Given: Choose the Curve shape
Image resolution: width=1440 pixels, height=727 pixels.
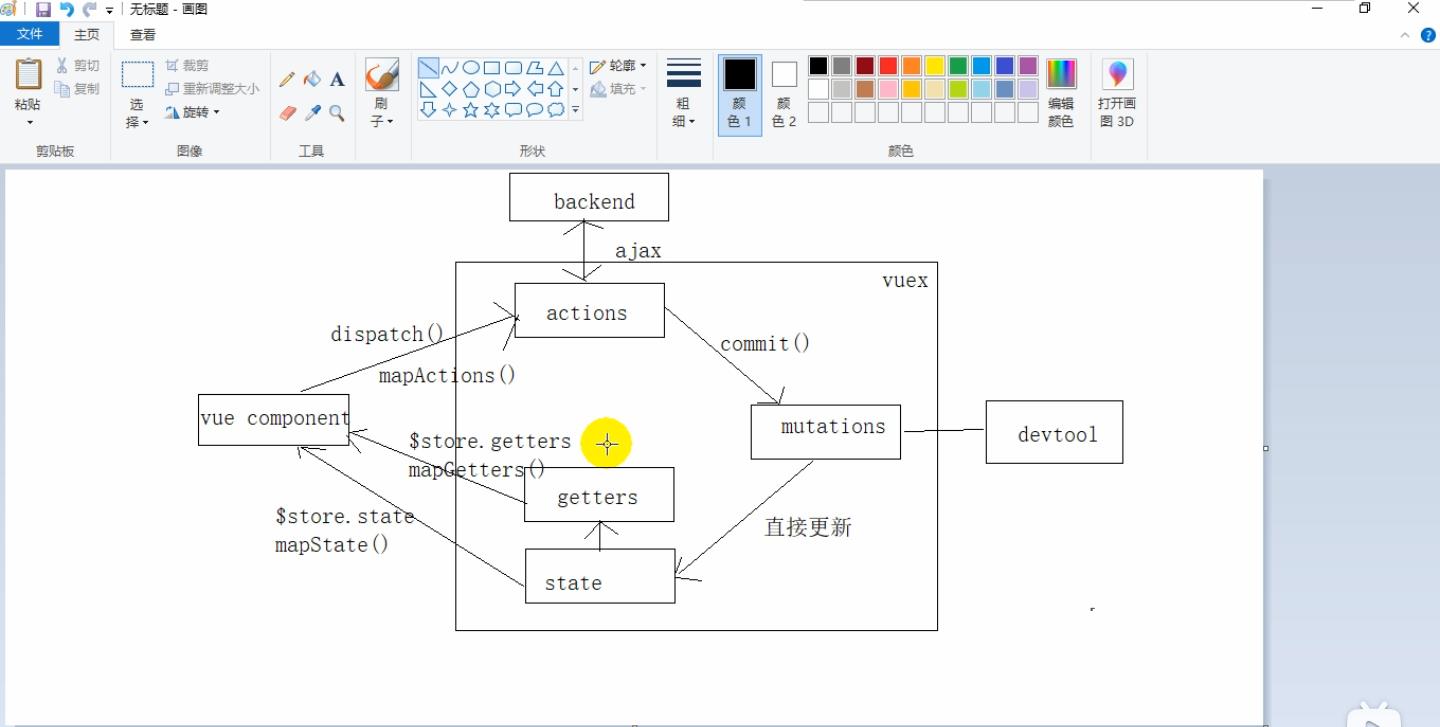Looking at the screenshot, I should click(450, 68).
